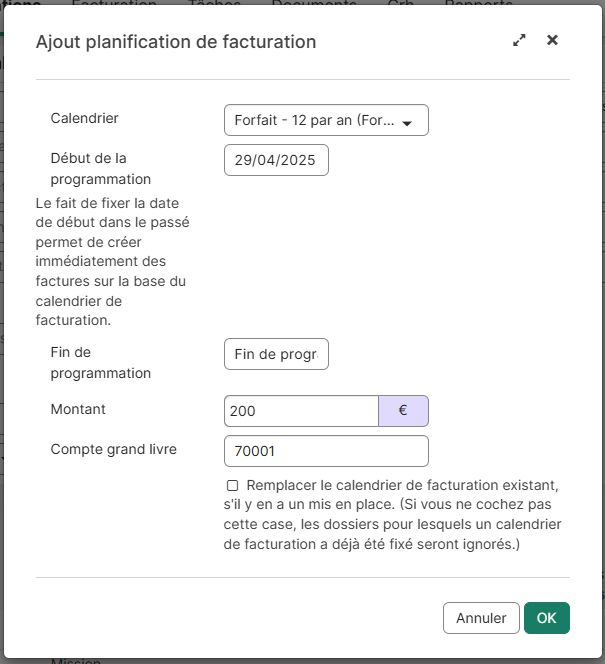Select the Compte grand livre field

tap(326, 451)
